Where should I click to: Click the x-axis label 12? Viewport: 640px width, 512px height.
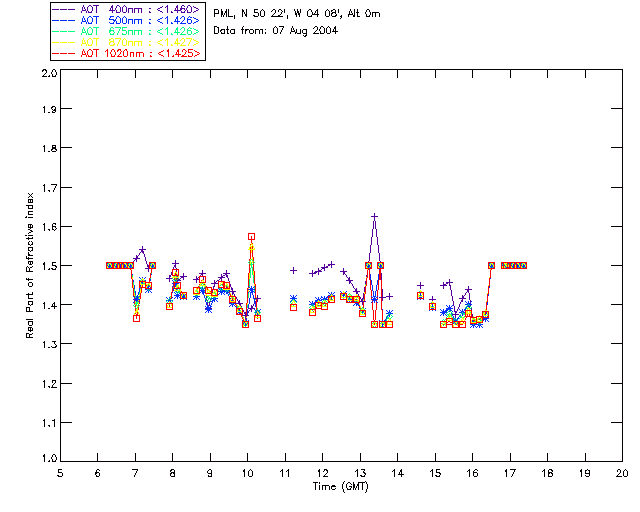[322, 473]
